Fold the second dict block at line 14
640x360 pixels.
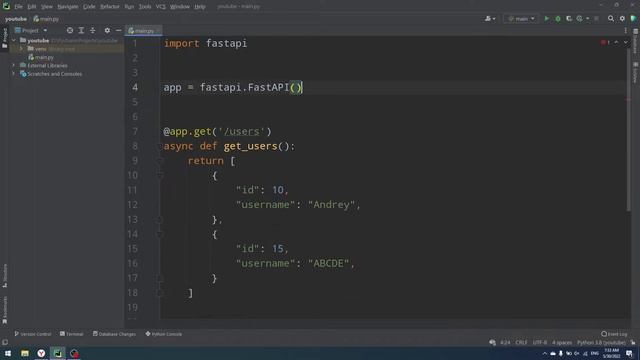click(x=160, y=234)
